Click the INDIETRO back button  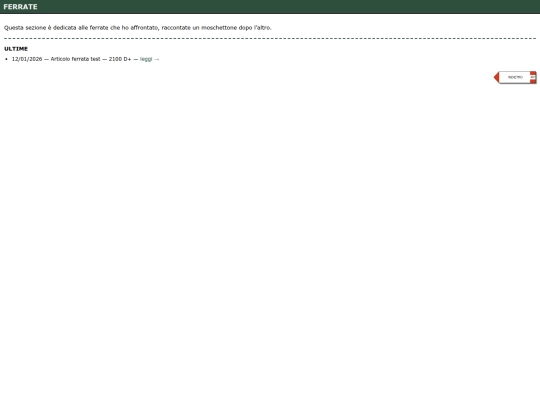pyautogui.click(x=515, y=77)
